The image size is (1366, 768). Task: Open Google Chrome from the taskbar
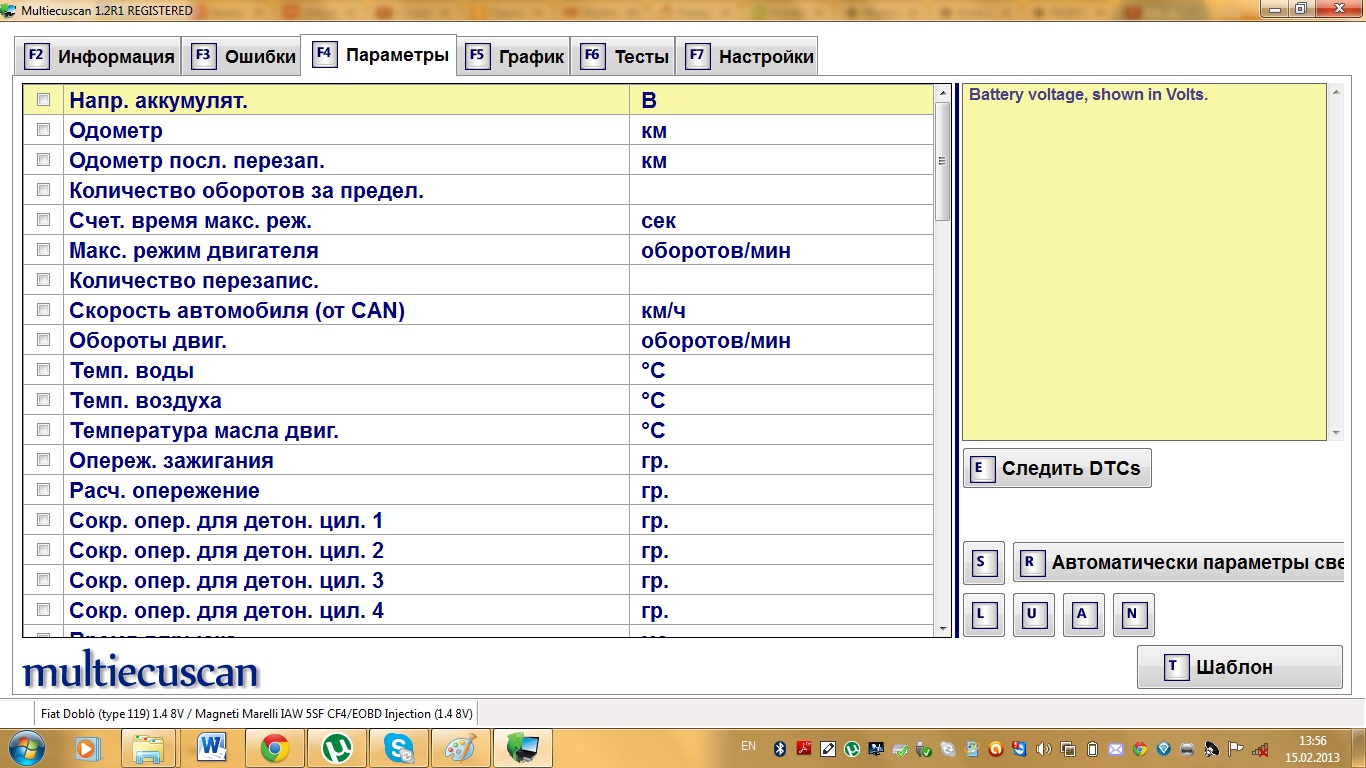tap(275, 747)
